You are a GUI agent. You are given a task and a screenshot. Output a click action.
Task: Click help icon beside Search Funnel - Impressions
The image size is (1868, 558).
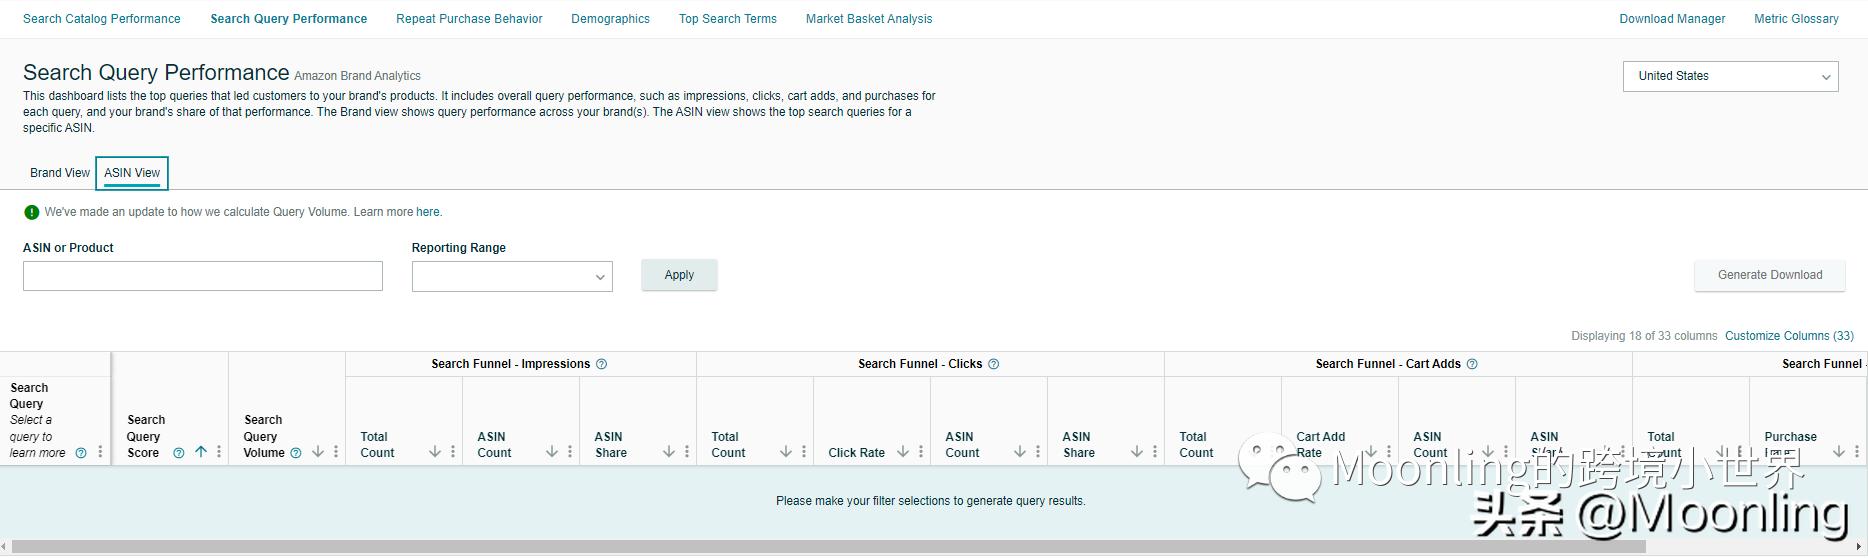coord(601,364)
